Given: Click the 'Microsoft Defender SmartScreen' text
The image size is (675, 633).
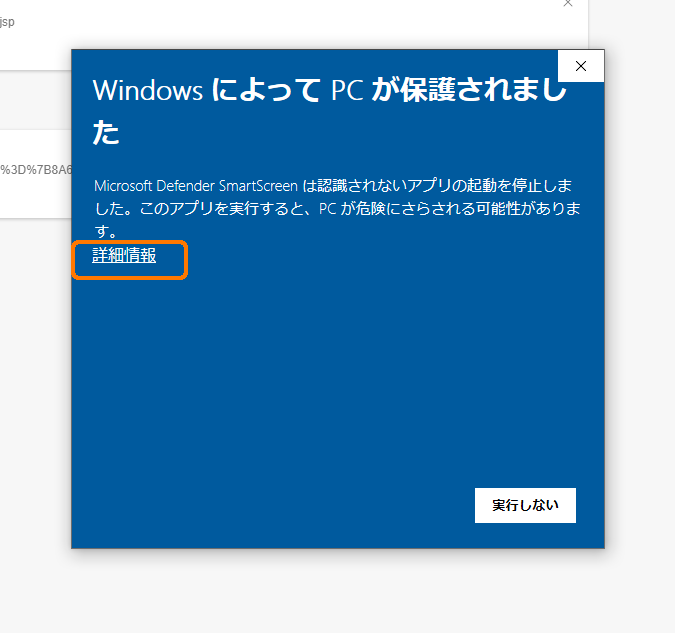Looking at the screenshot, I should [196, 186].
